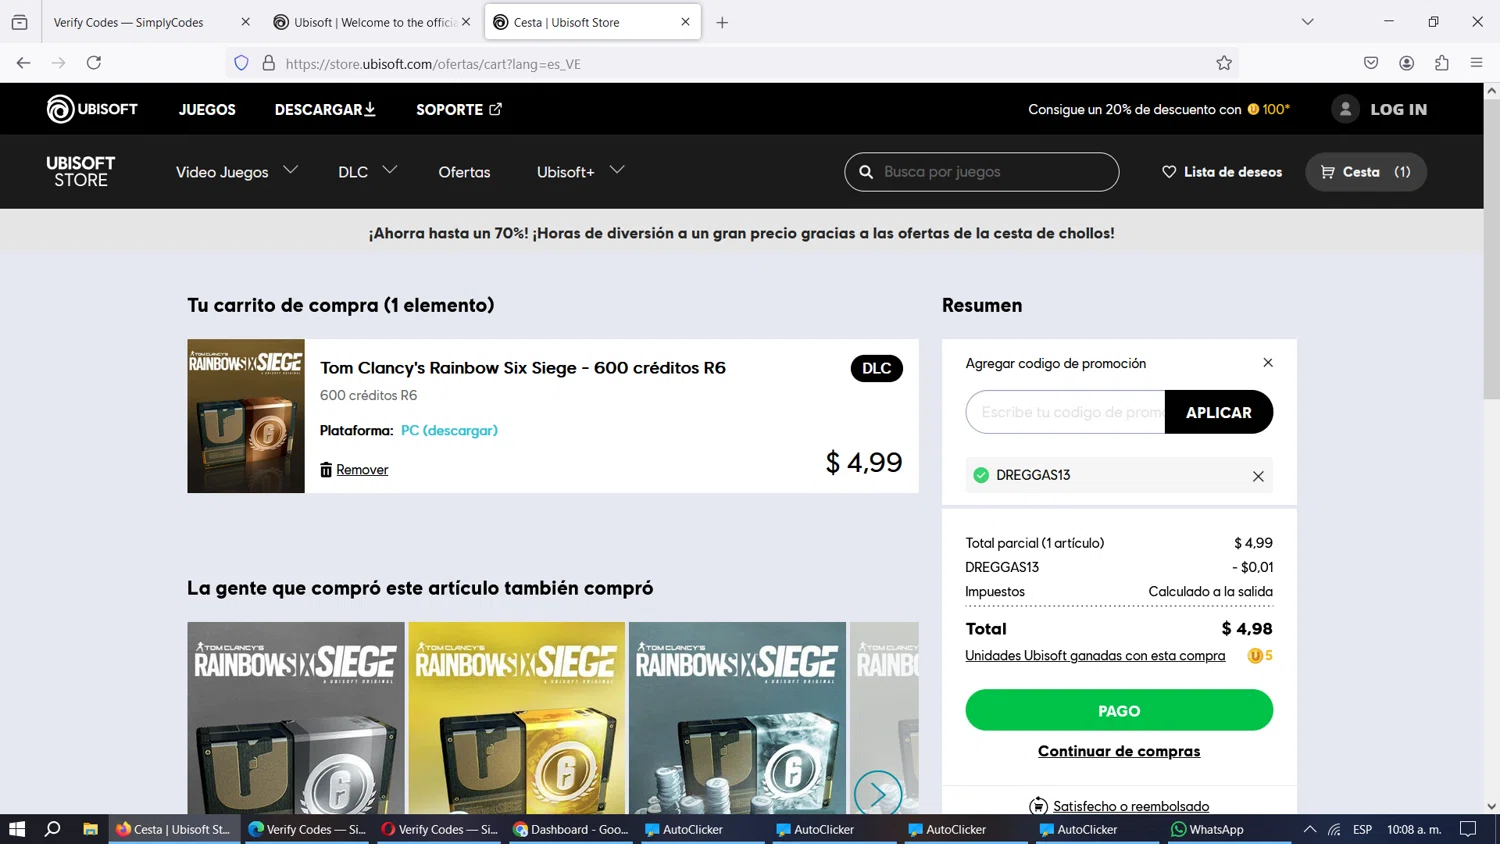Open JUEGOS menu
Viewport: 1500px width, 844px height.
click(207, 109)
